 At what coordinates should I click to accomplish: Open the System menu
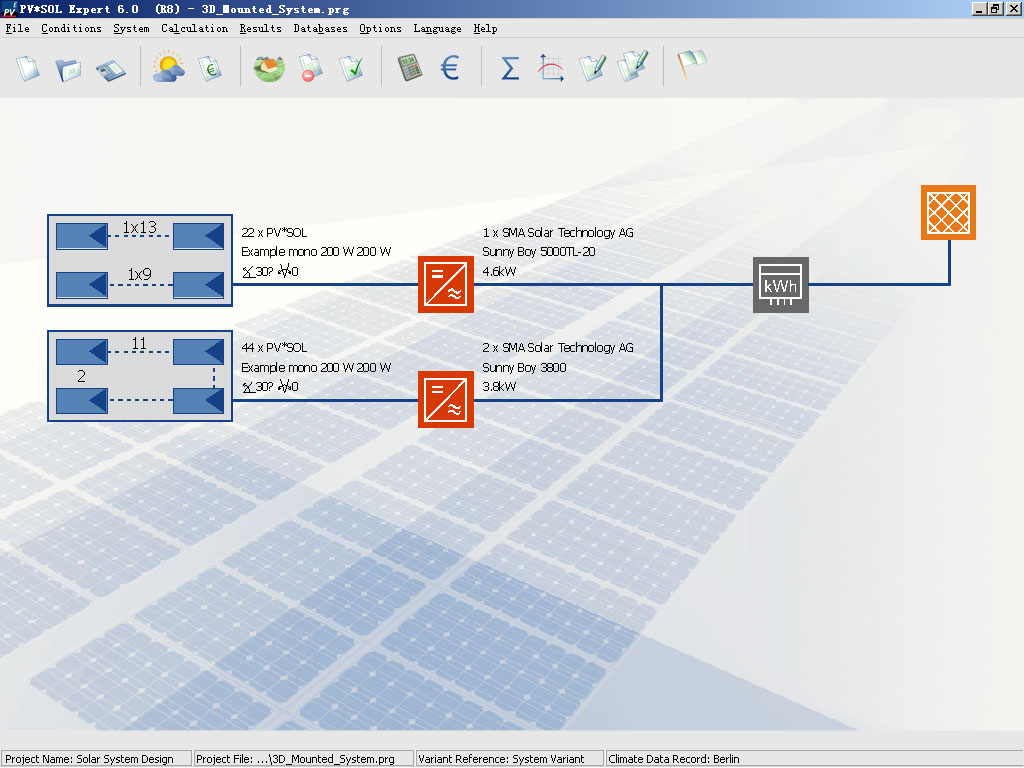click(x=131, y=29)
